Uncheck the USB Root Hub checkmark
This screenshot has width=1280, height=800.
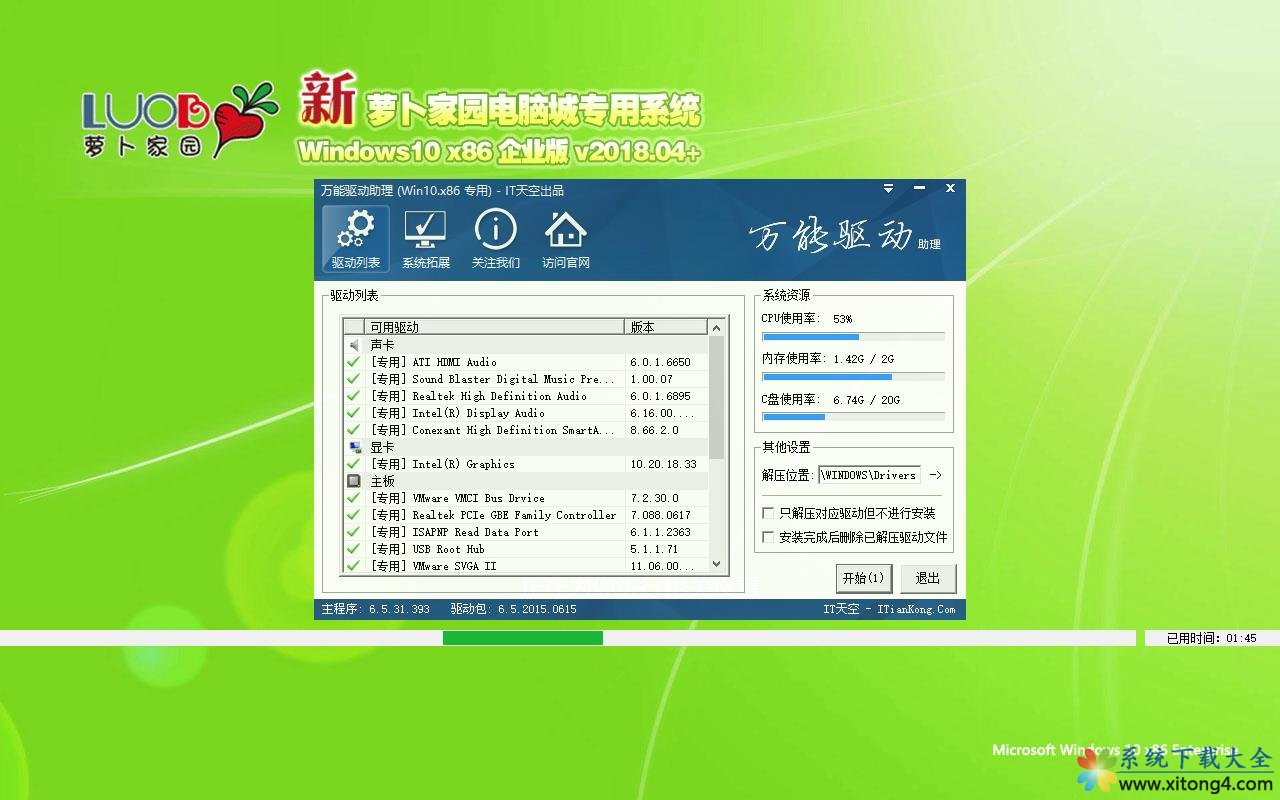(x=353, y=549)
